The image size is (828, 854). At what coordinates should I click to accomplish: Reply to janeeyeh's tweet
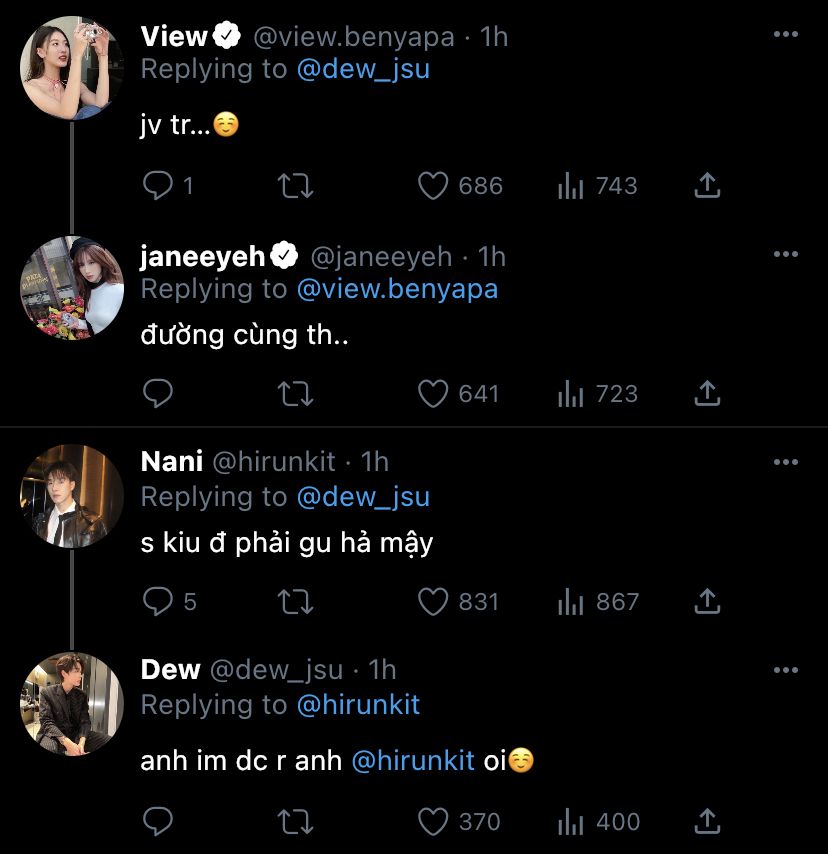click(x=160, y=394)
